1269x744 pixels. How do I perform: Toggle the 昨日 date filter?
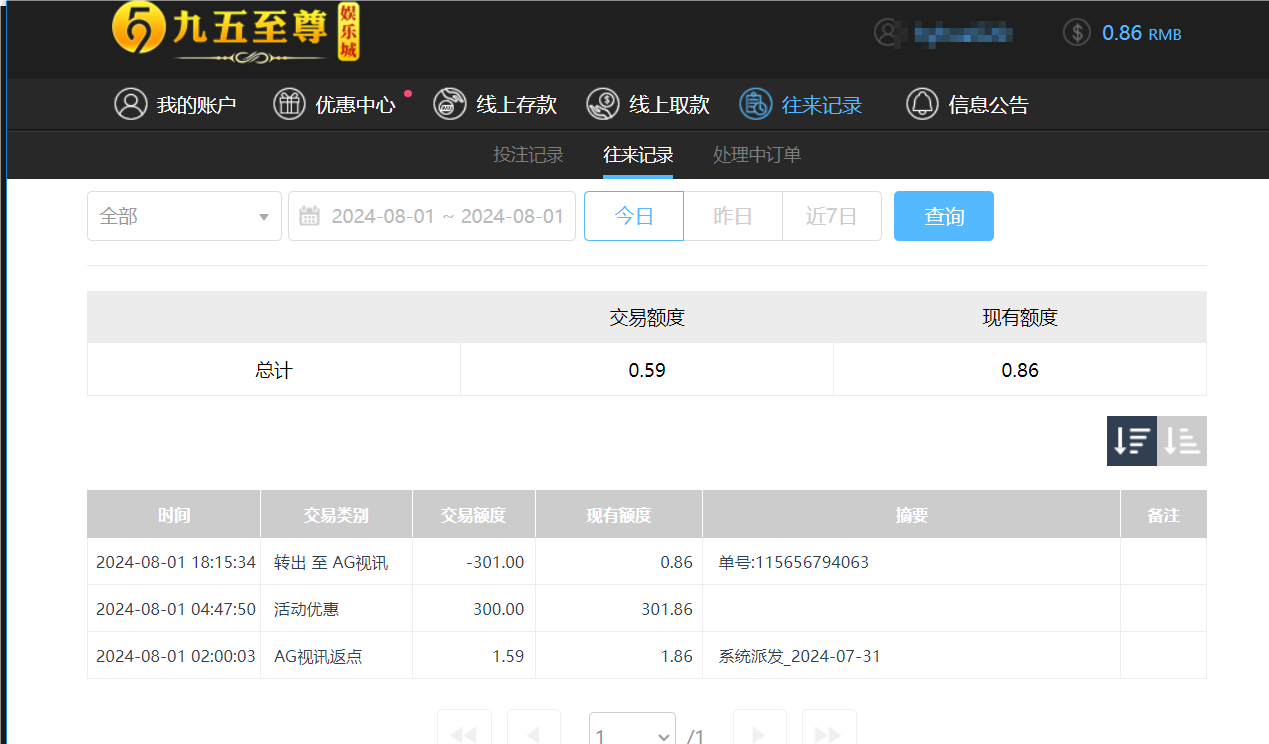pyautogui.click(x=732, y=215)
